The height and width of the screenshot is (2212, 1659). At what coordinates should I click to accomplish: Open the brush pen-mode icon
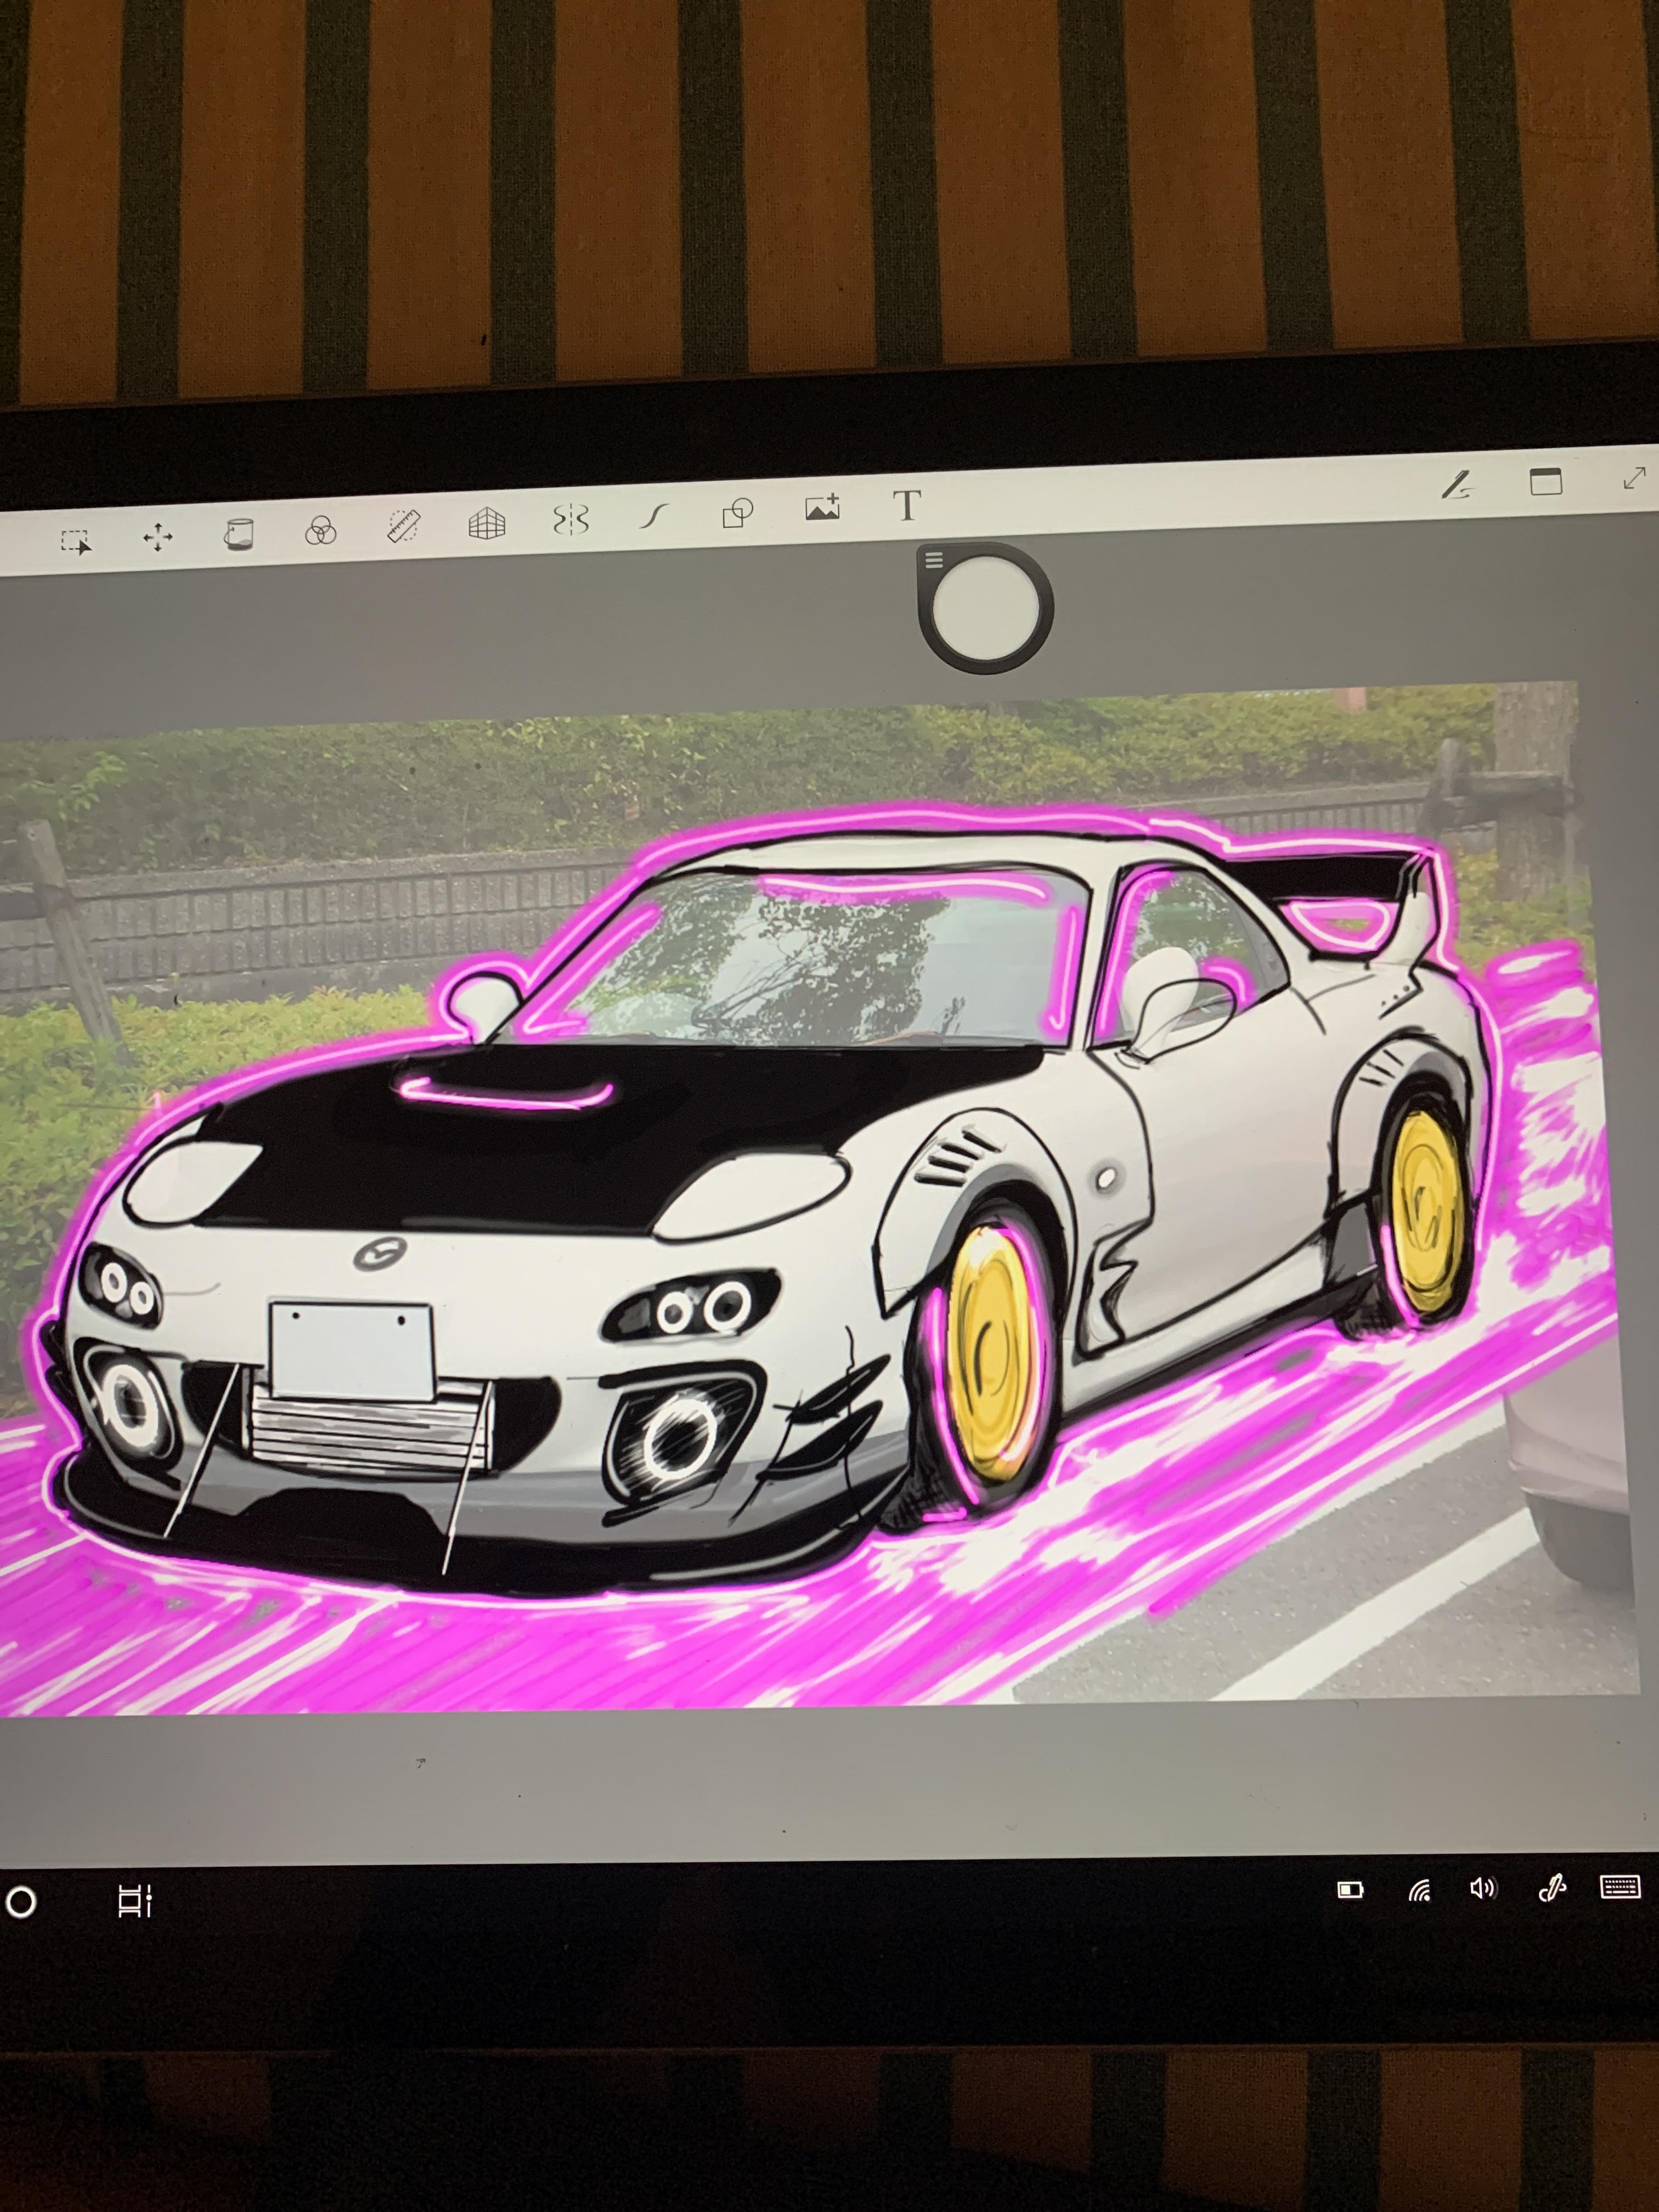1457,485
